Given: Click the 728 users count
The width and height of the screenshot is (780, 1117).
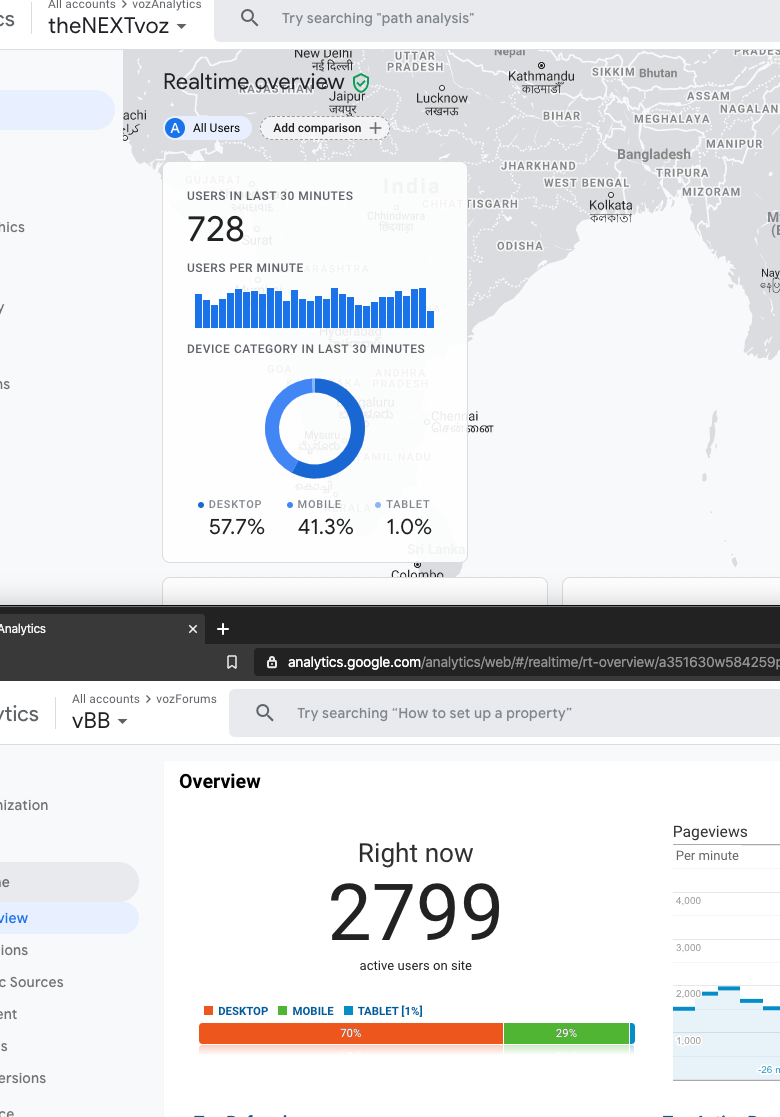Looking at the screenshot, I should [216, 229].
